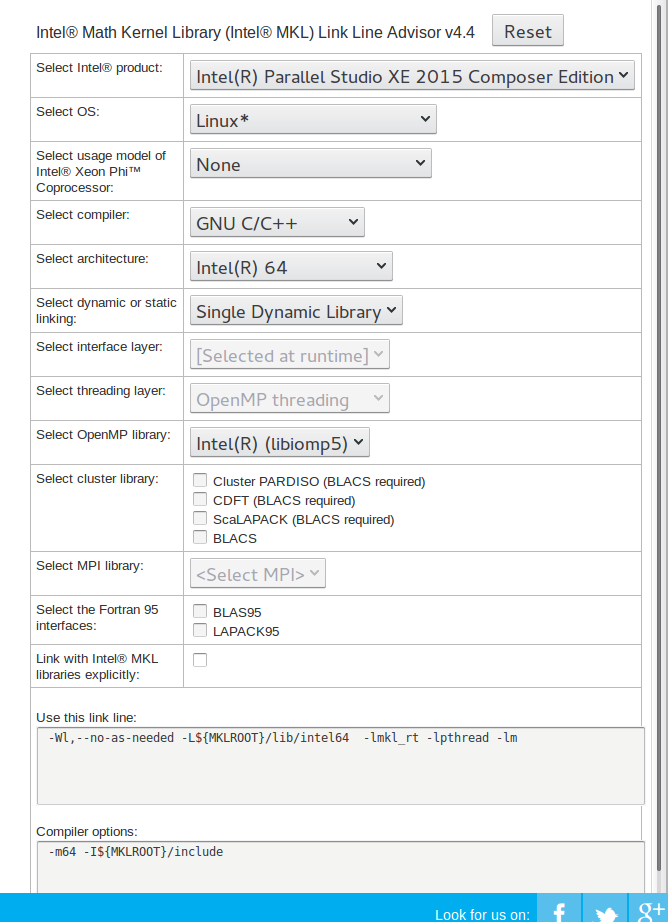Open the architecture dropdown showing Intel(R) 64
Screen dimensions: 668x922
291,266
